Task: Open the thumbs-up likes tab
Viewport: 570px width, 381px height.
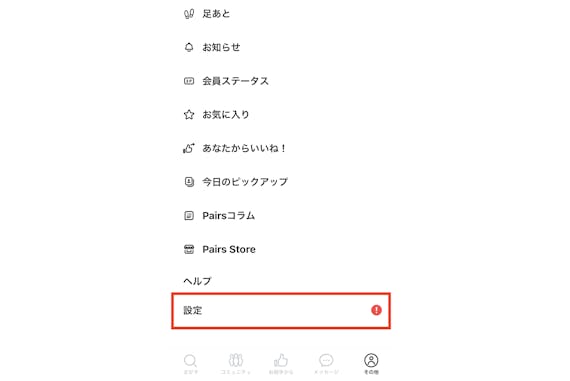Action: point(281,364)
